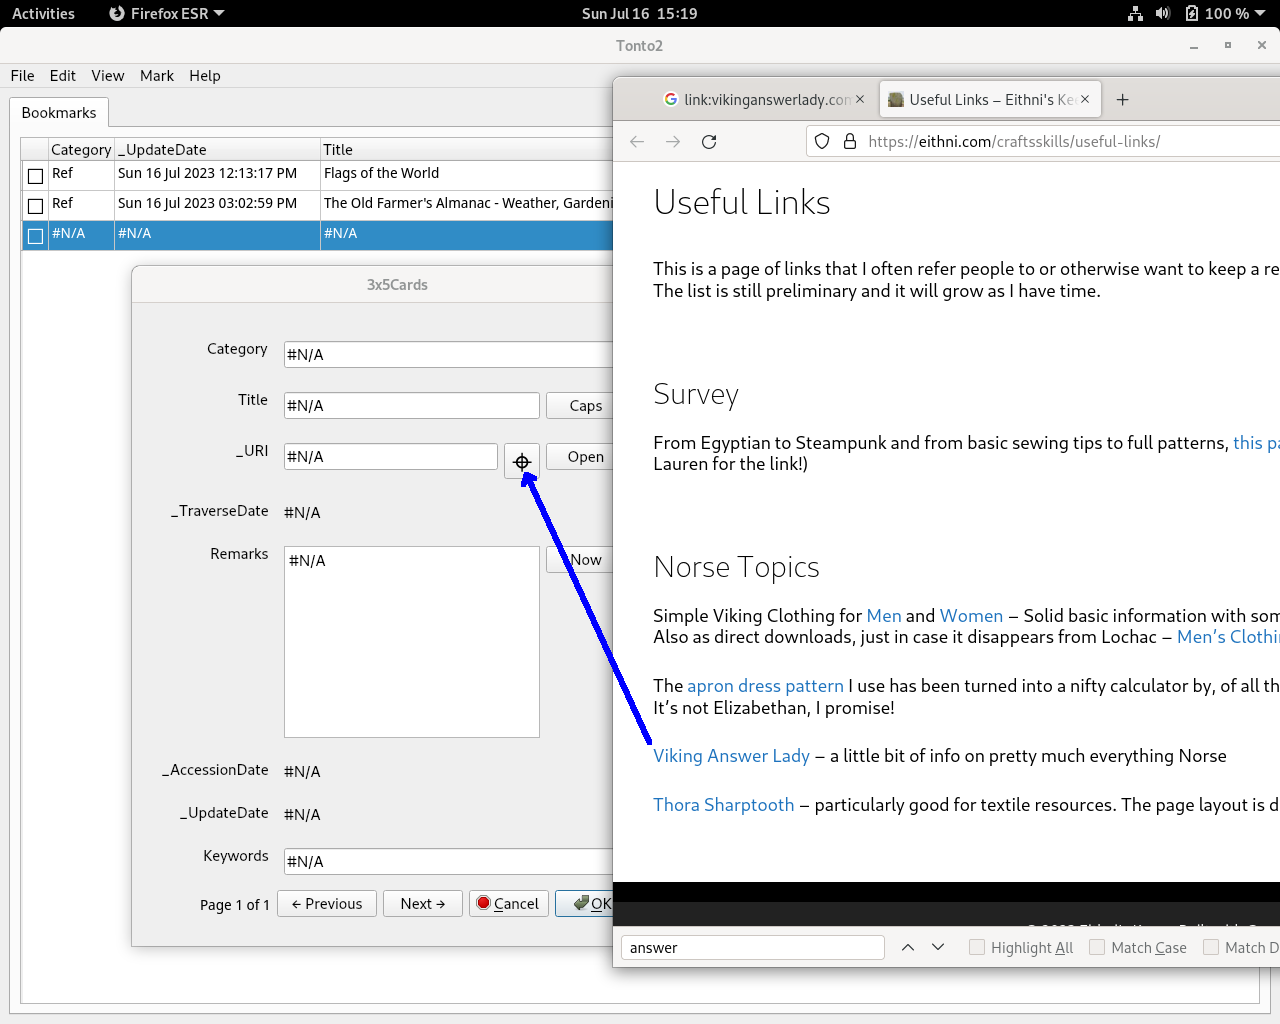
Task: Expand the Firefox ESR application menu
Action: 167,14
